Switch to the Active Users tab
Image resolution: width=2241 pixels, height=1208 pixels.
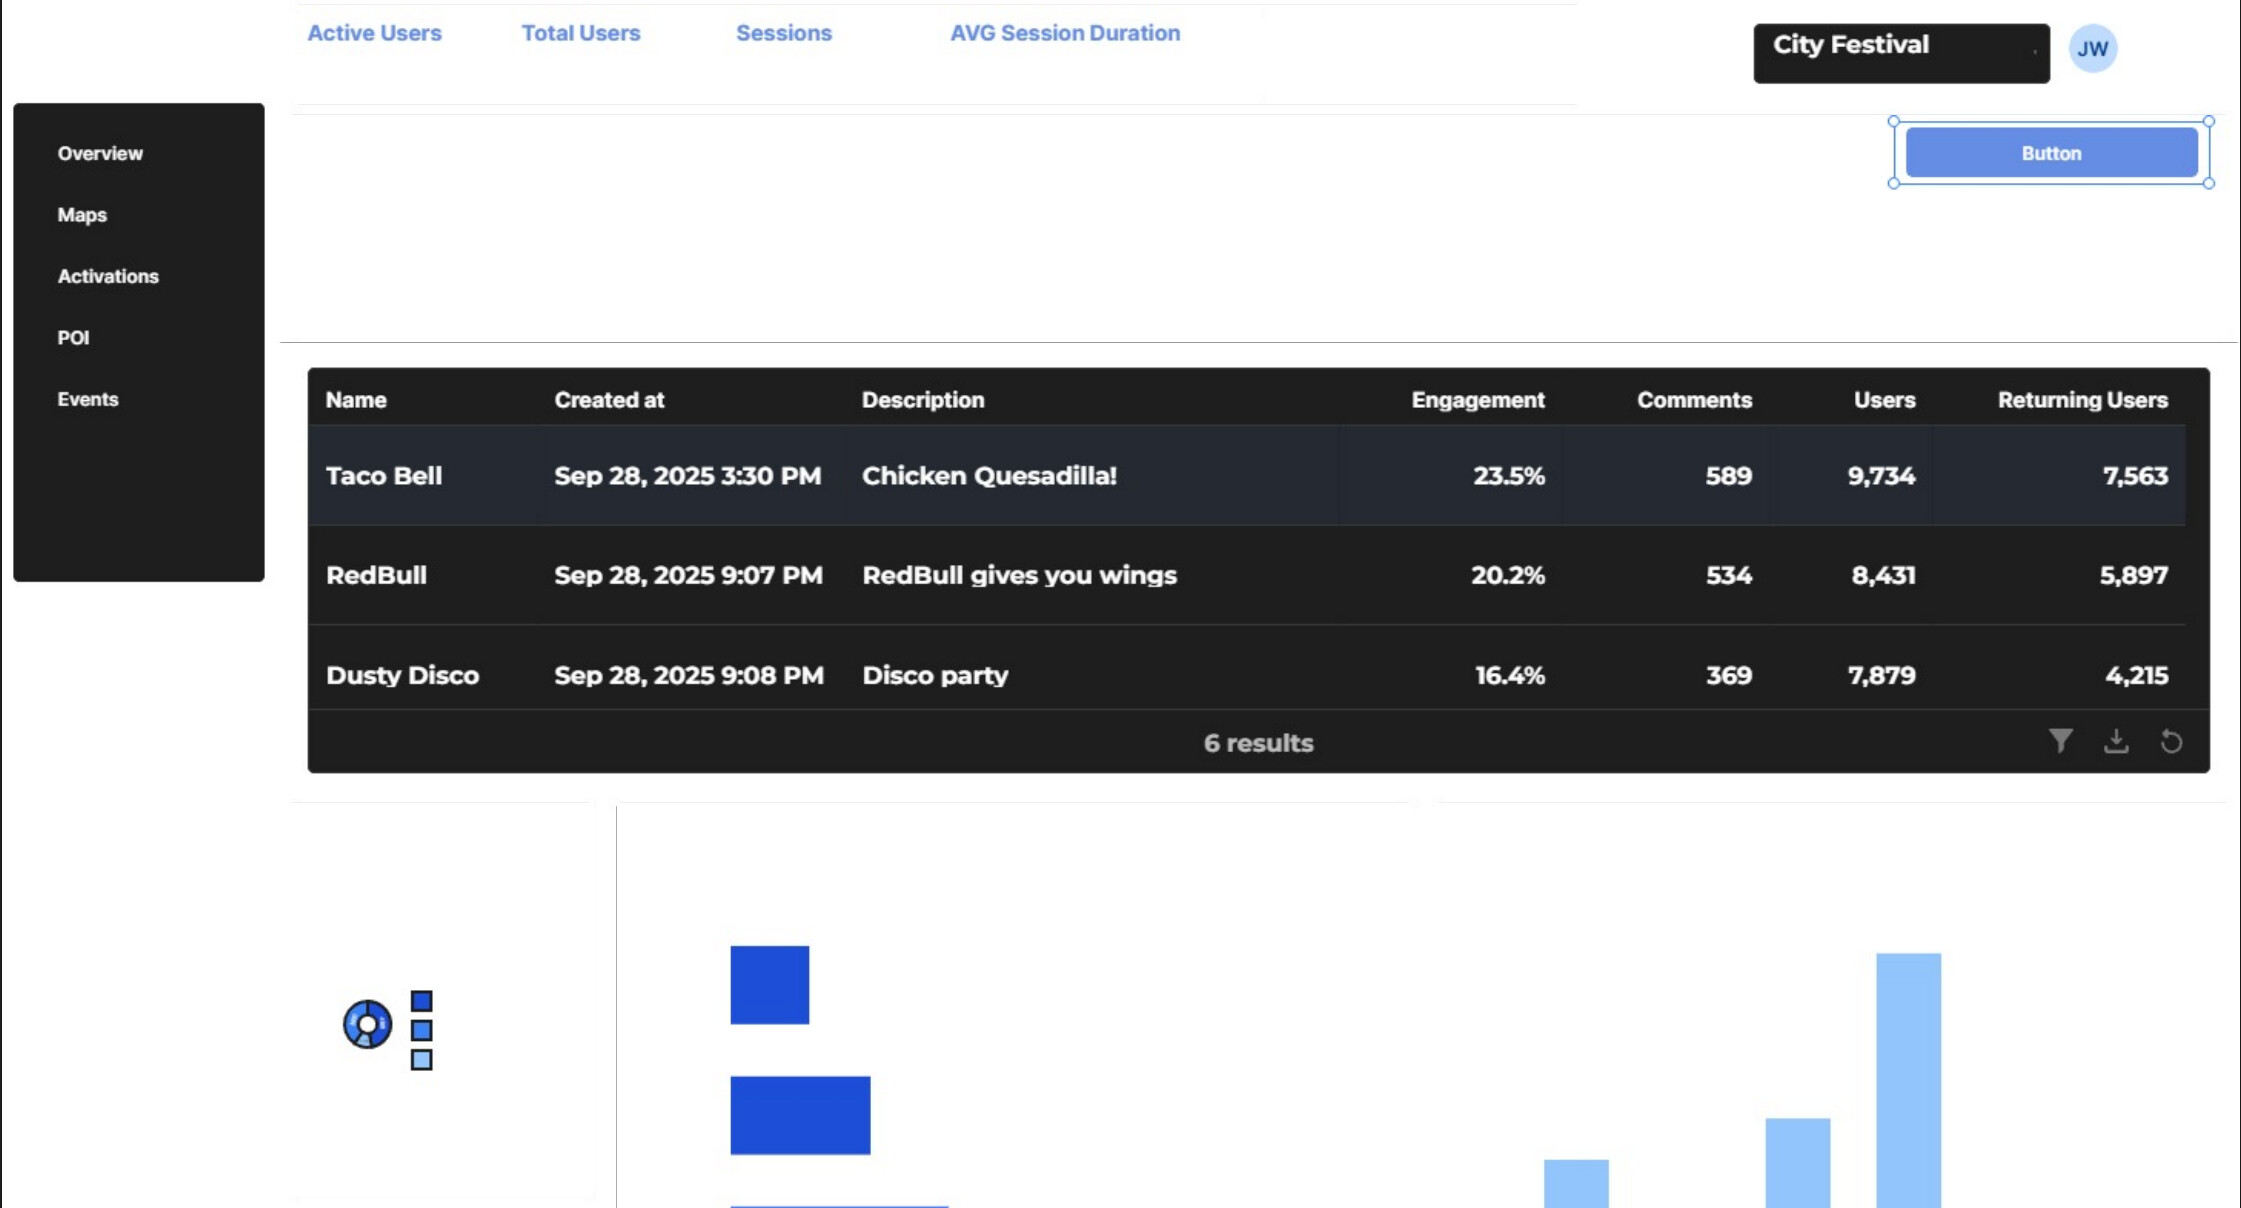point(374,33)
